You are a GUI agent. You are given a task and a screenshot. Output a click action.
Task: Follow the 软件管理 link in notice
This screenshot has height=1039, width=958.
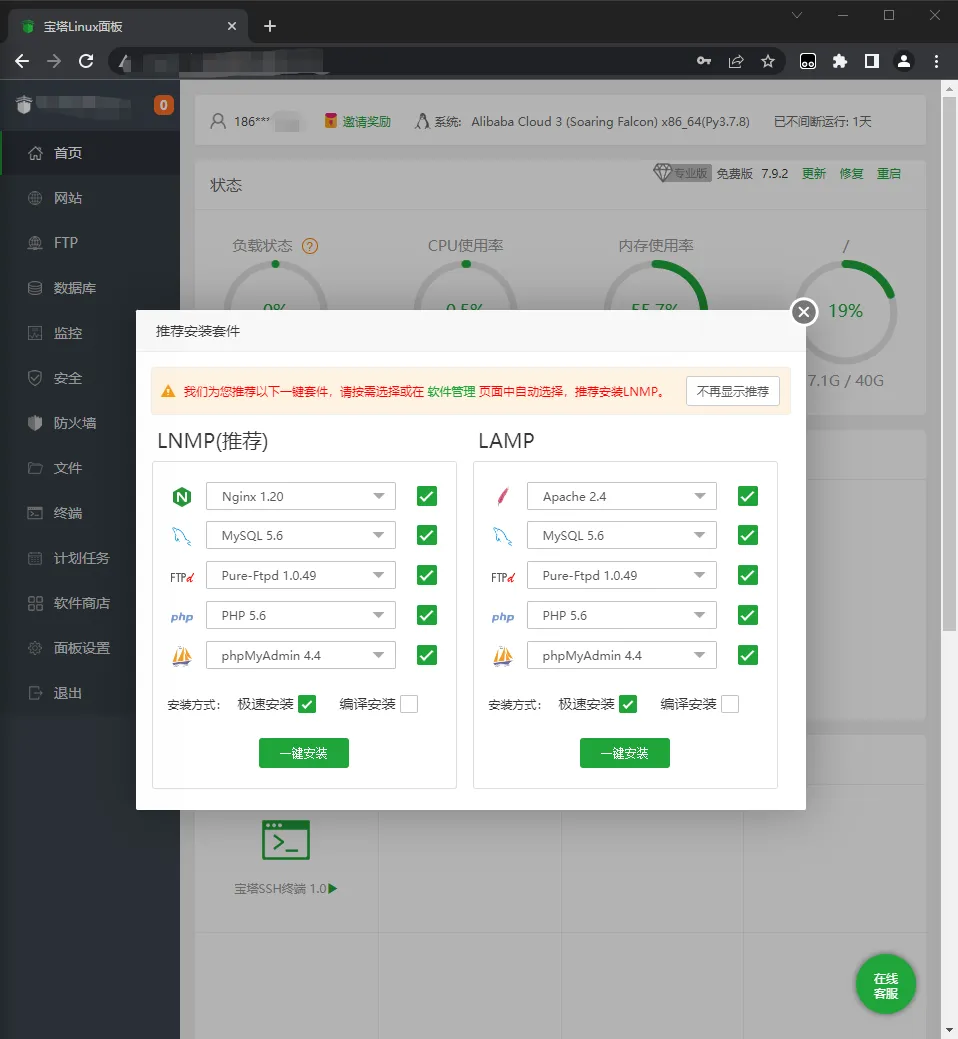pos(451,392)
